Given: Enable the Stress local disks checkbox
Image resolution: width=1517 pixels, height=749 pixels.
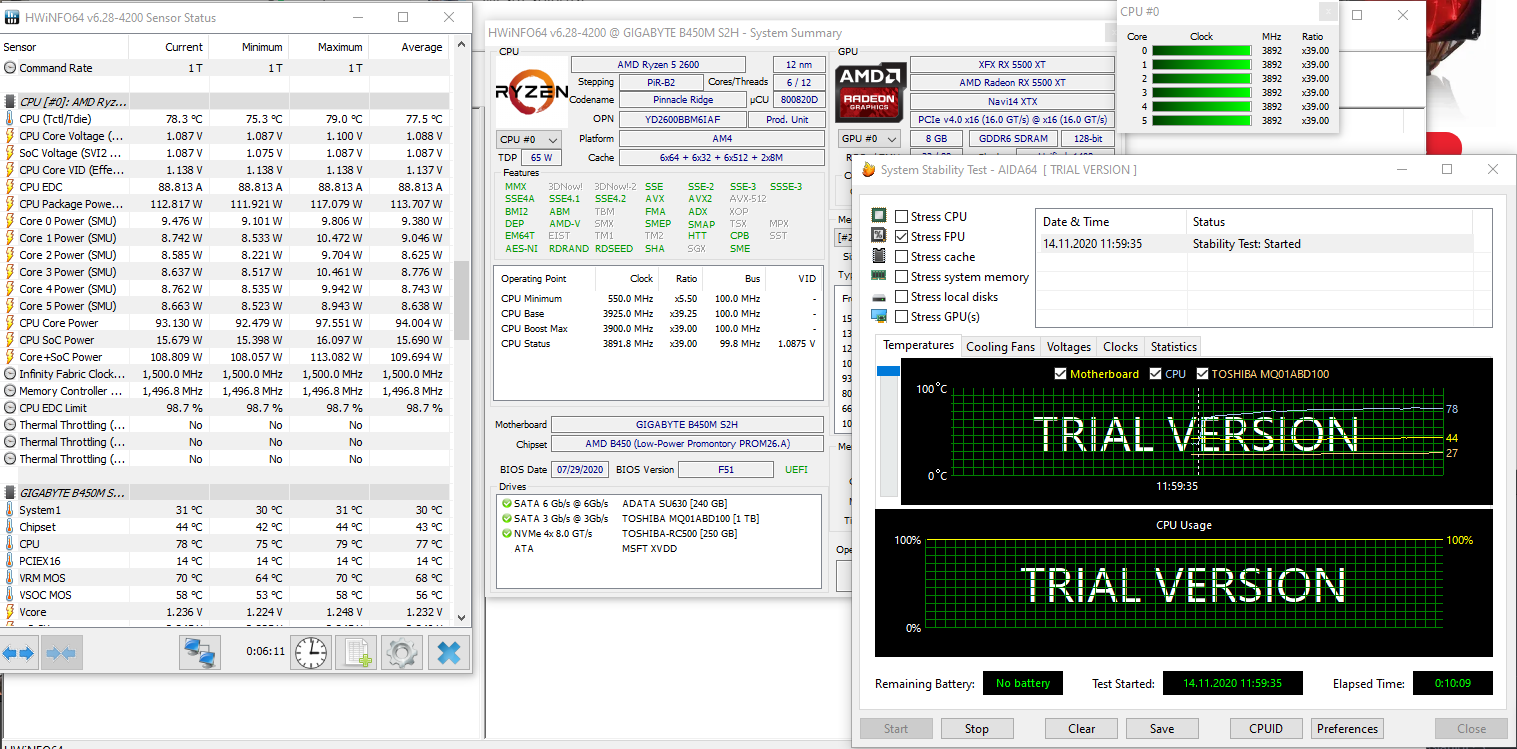Looking at the screenshot, I should pos(902,297).
